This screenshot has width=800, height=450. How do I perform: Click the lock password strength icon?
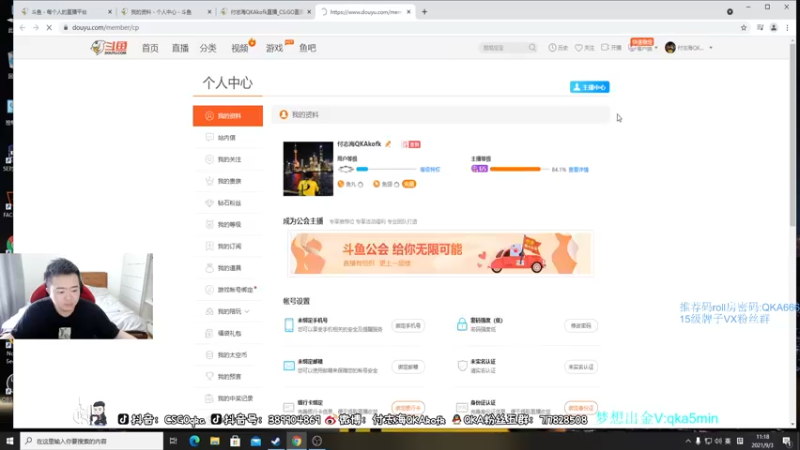click(x=462, y=324)
